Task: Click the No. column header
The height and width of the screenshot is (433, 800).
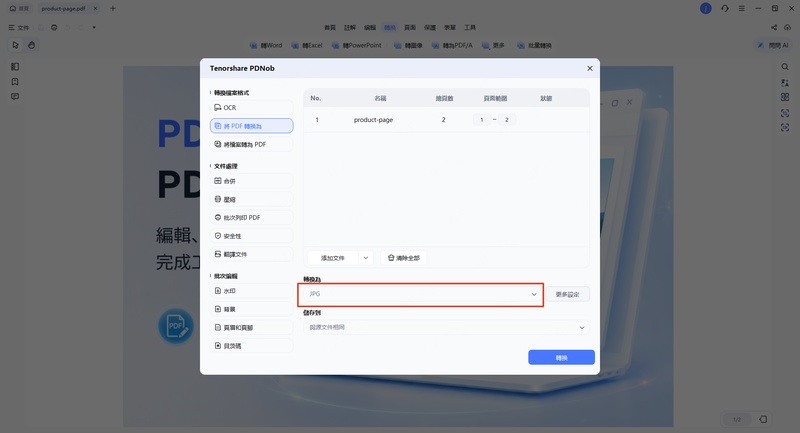Action: [x=315, y=98]
